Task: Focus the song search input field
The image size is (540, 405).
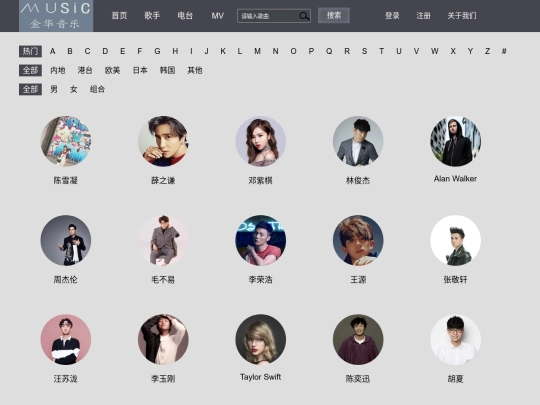Action: click(x=274, y=16)
